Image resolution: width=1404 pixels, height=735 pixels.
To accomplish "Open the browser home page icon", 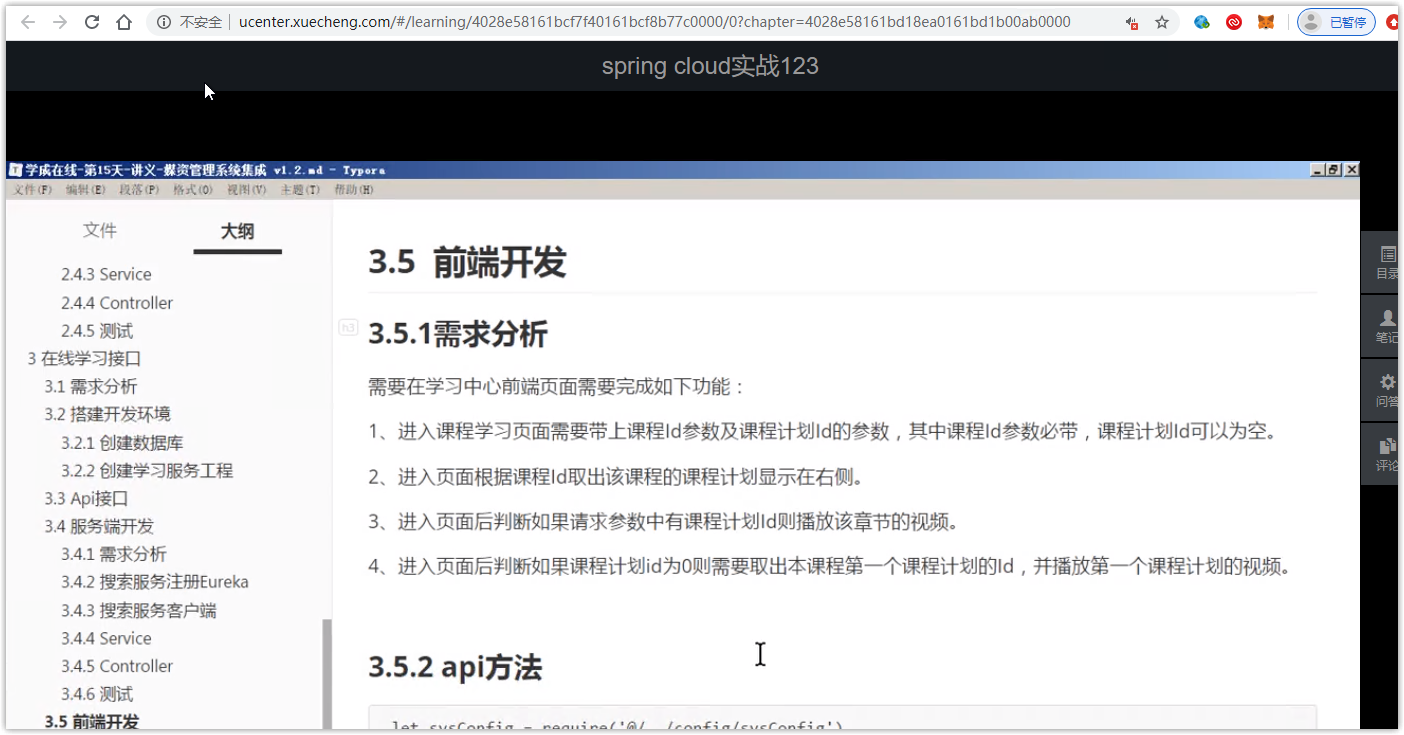I will 124,22.
